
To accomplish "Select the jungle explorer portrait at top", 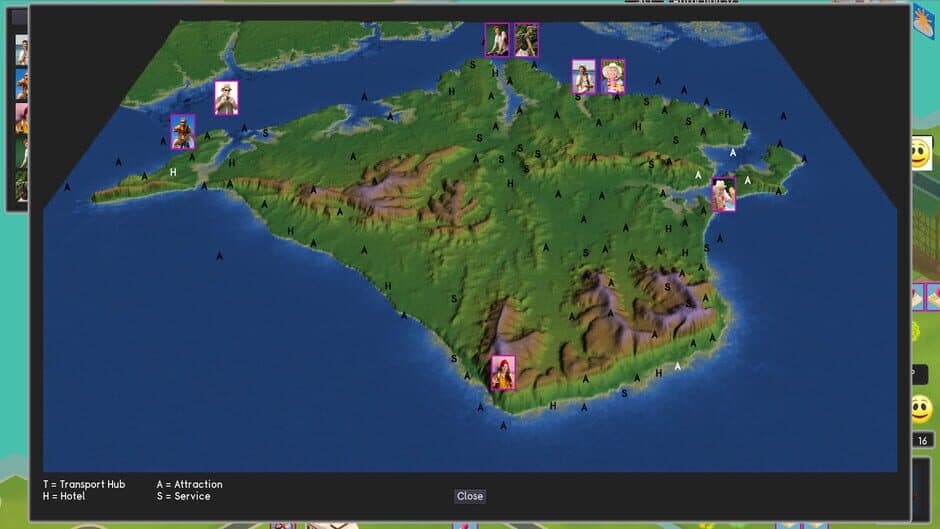I will pyautogui.click(x=526, y=40).
